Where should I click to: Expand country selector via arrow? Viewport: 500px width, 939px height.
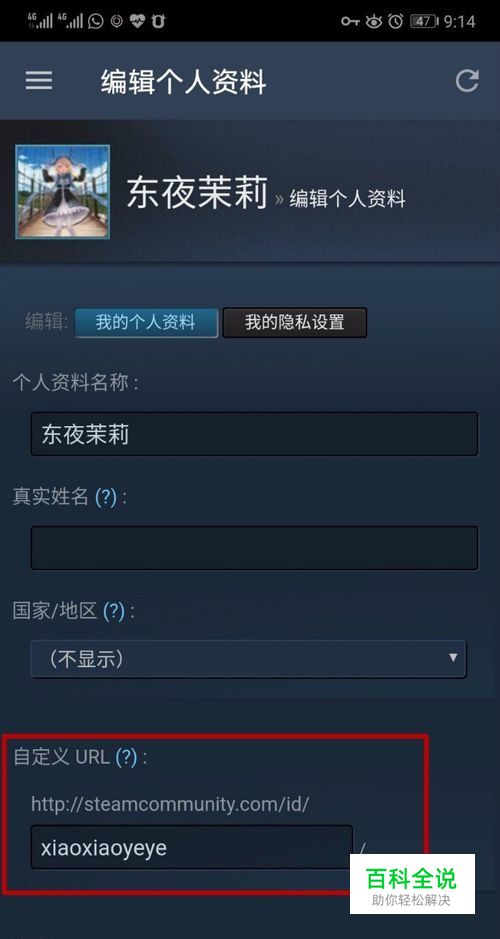tap(453, 658)
